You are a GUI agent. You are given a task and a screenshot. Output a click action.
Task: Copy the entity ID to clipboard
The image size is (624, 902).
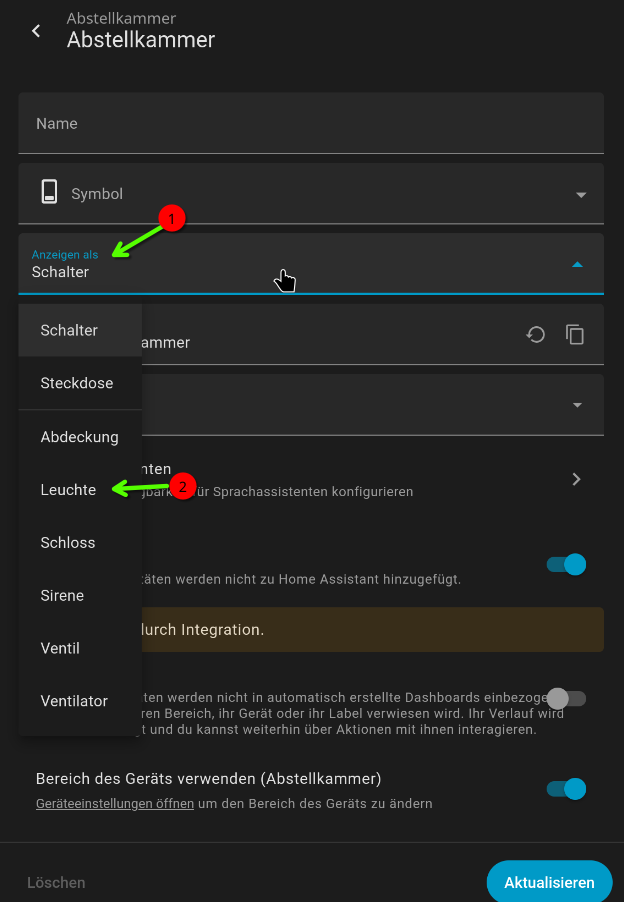click(x=575, y=335)
